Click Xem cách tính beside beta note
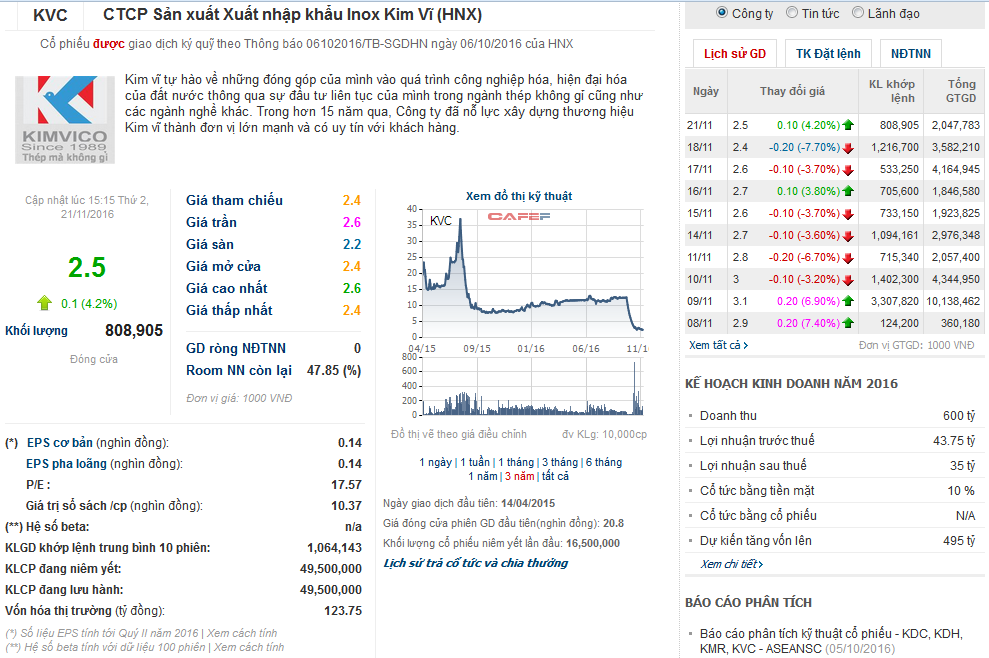989x658 pixels. [249, 647]
